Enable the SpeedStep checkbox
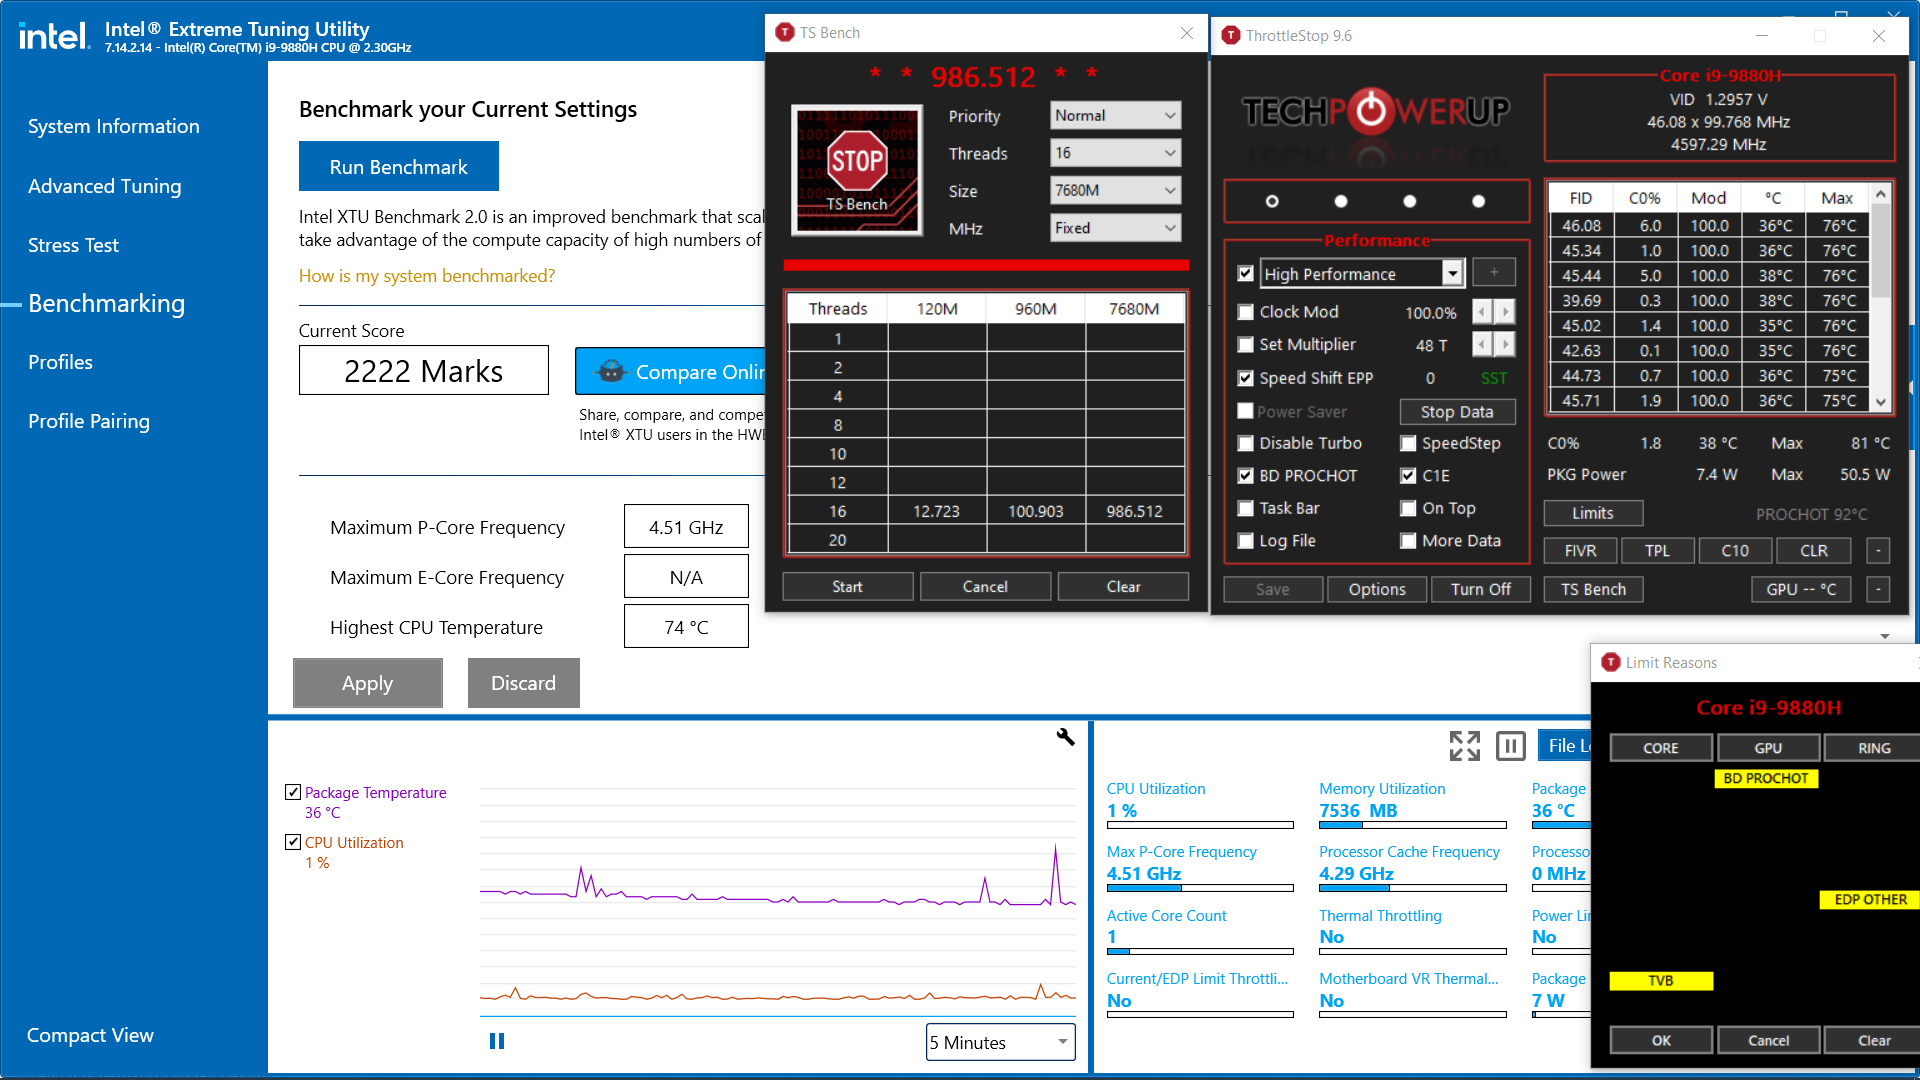This screenshot has height=1080, width=1920. click(x=1408, y=443)
